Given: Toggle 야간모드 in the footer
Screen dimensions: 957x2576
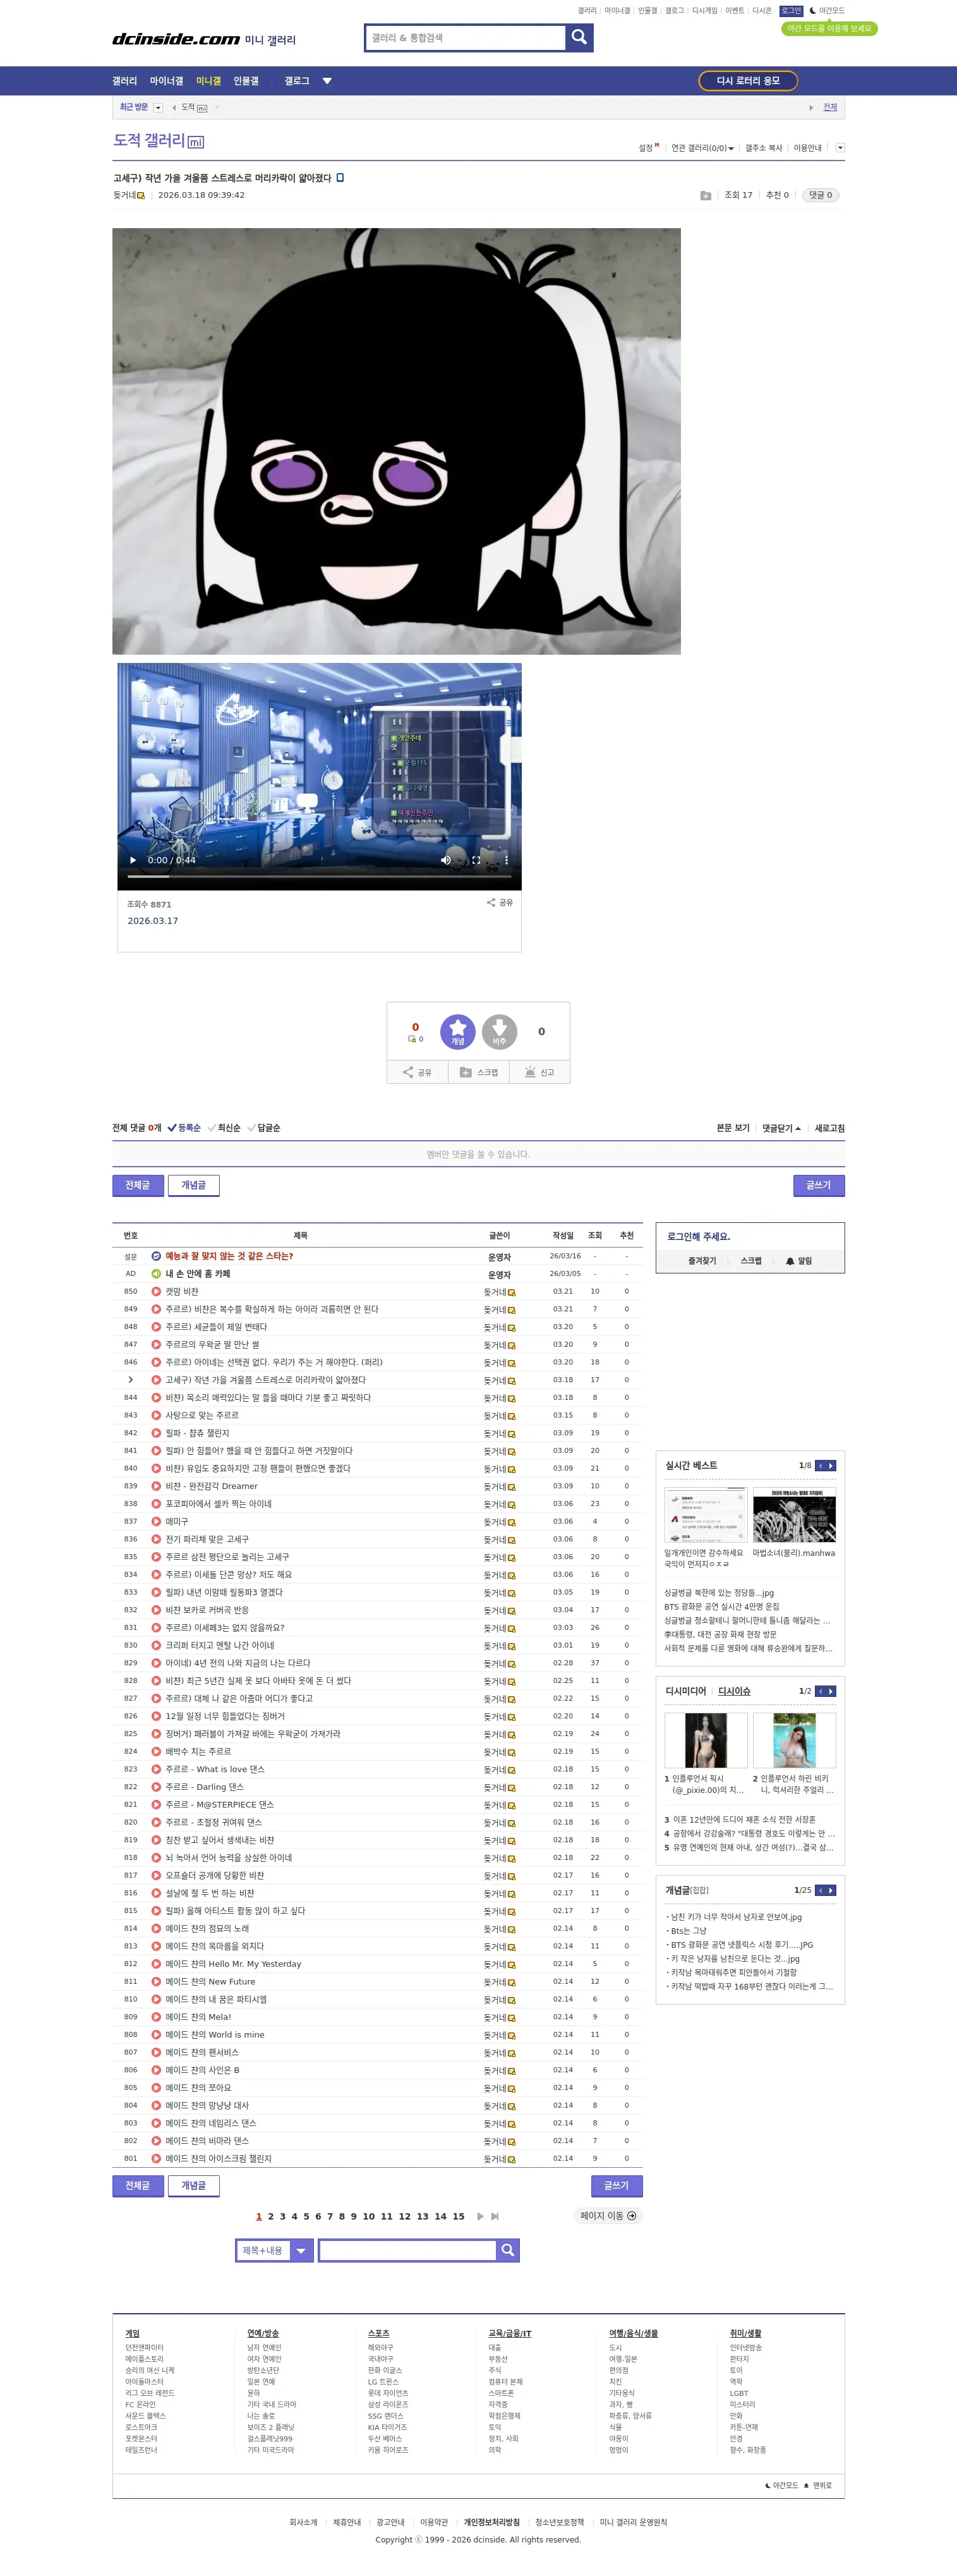Looking at the screenshot, I should 782,2485.
